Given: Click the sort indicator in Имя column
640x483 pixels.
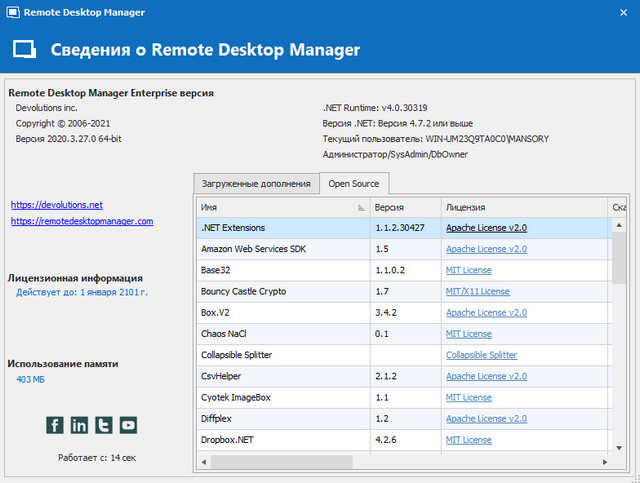Looking at the screenshot, I should pyautogui.click(x=361, y=208).
